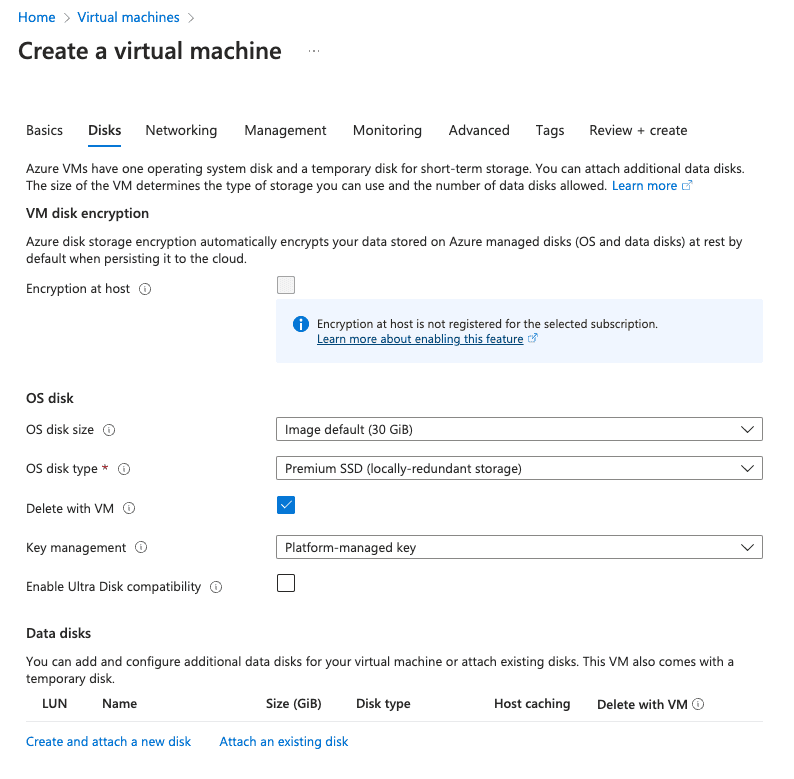Open the OS disk size dropdown
The height and width of the screenshot is (779, 794).
[519, 429]
